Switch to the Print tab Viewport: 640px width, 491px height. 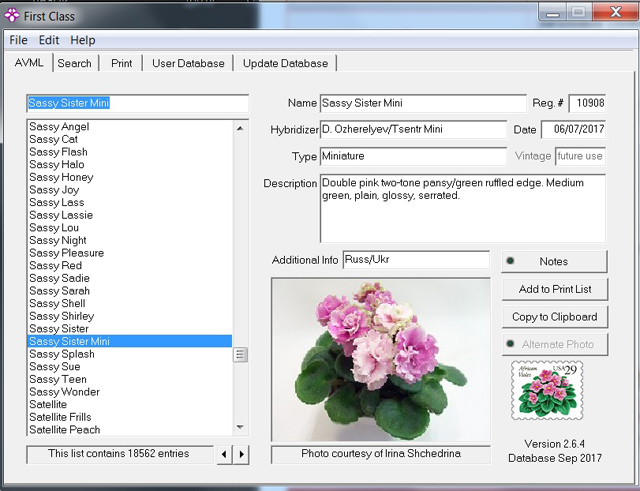(x=122, y=63)
